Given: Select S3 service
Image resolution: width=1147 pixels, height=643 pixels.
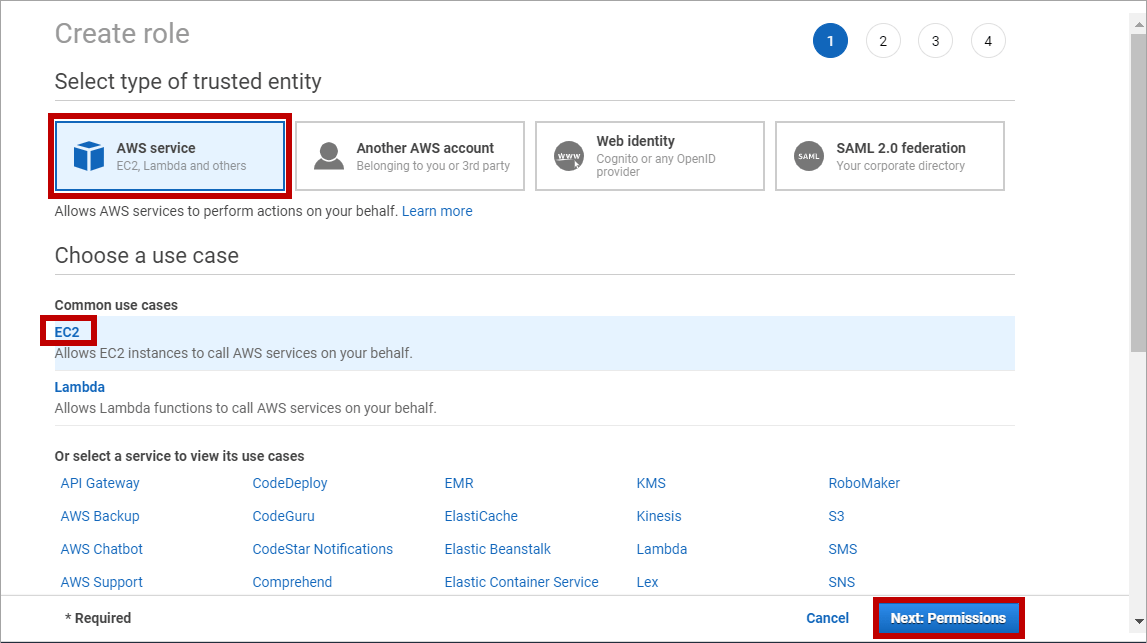Looking at the screenshot, I should 836,516.
